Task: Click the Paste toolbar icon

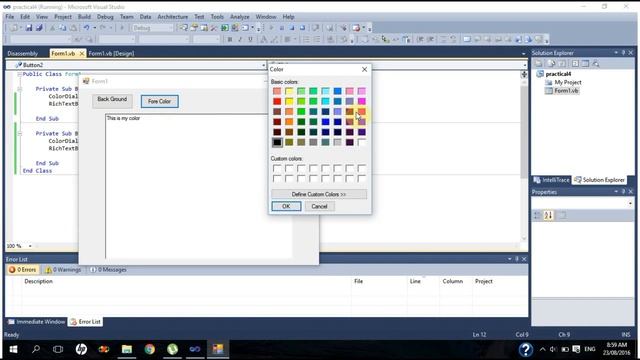Action: [x=73, y=28]
